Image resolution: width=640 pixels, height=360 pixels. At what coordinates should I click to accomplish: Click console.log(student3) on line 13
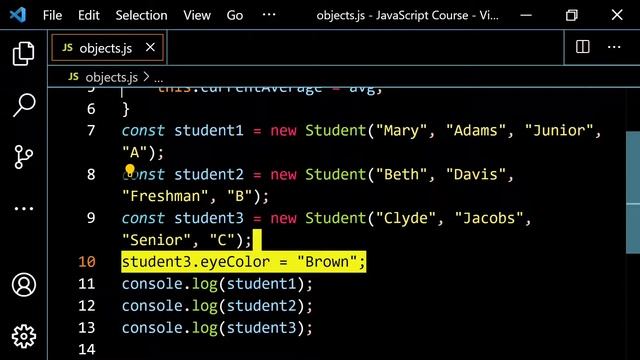pos(217,328)
